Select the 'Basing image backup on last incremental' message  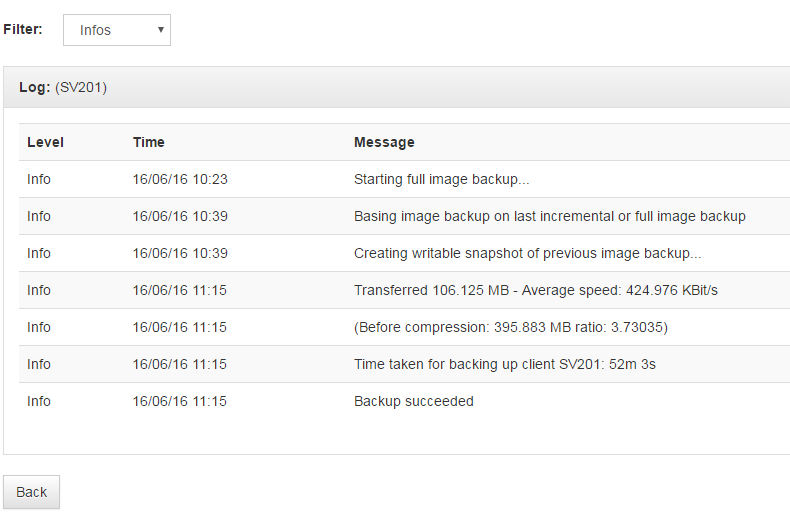pyautogui.click(x=550, y=216)
